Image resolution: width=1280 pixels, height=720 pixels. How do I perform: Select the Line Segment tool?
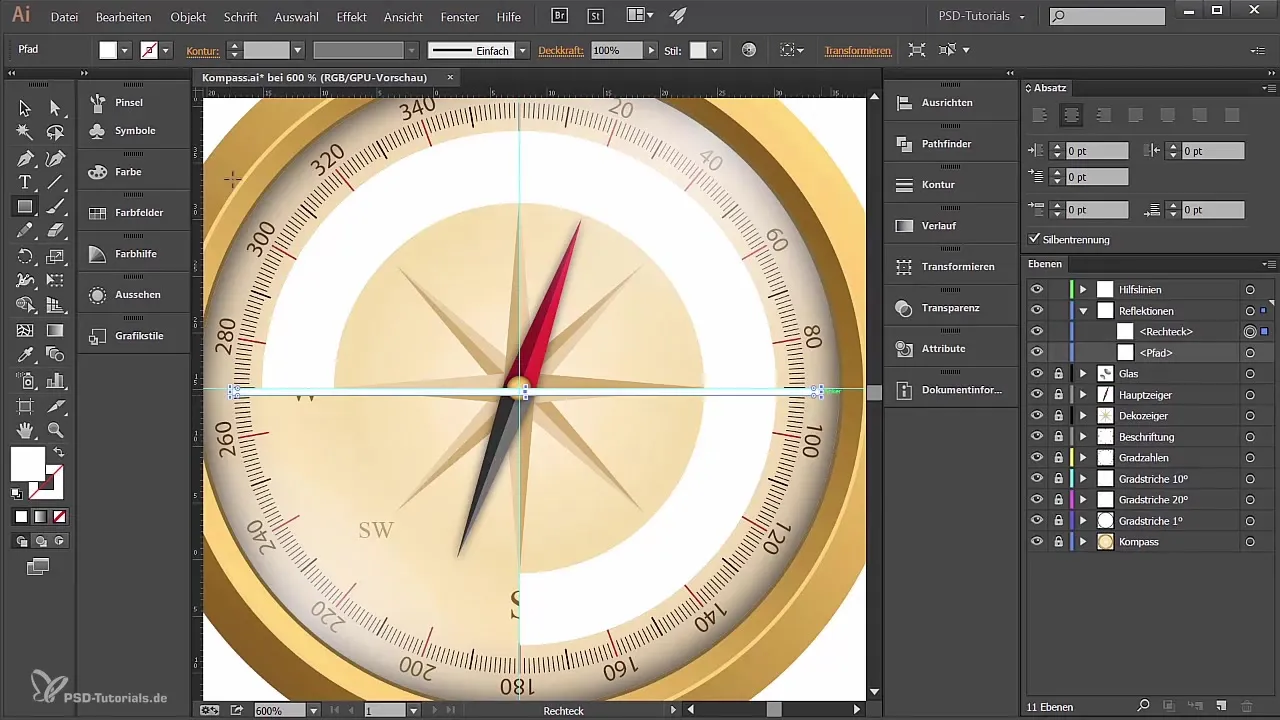point(55,182)
